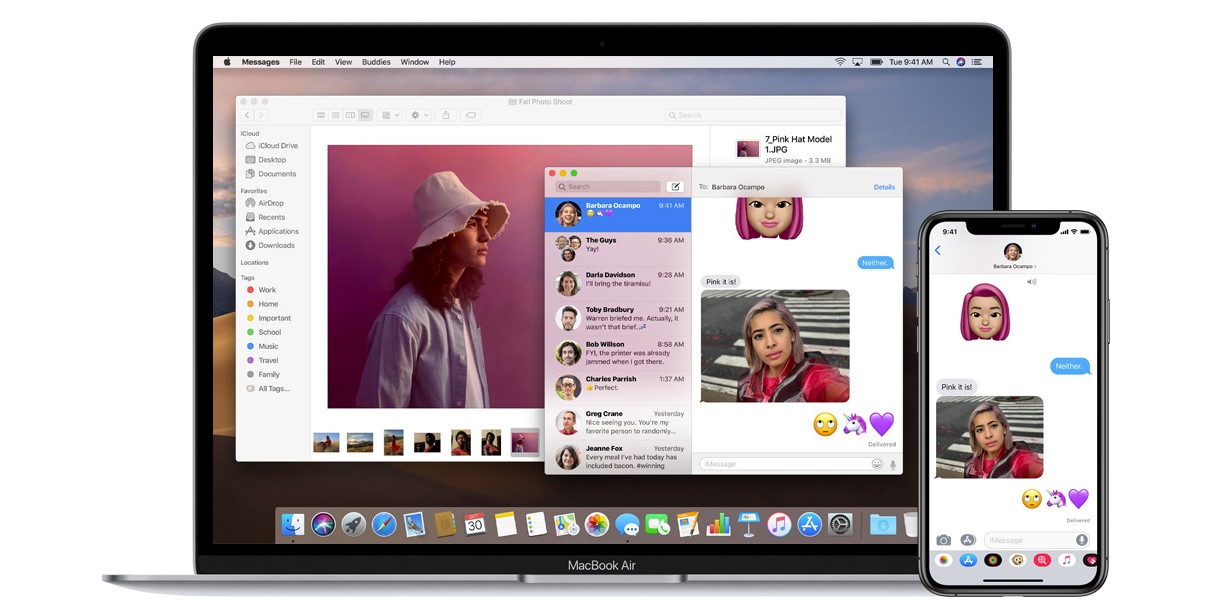The width and height of the screenshot is (1223, 609).
Task: Open Reminders in the Dock
Action: (x=536, y=524)
